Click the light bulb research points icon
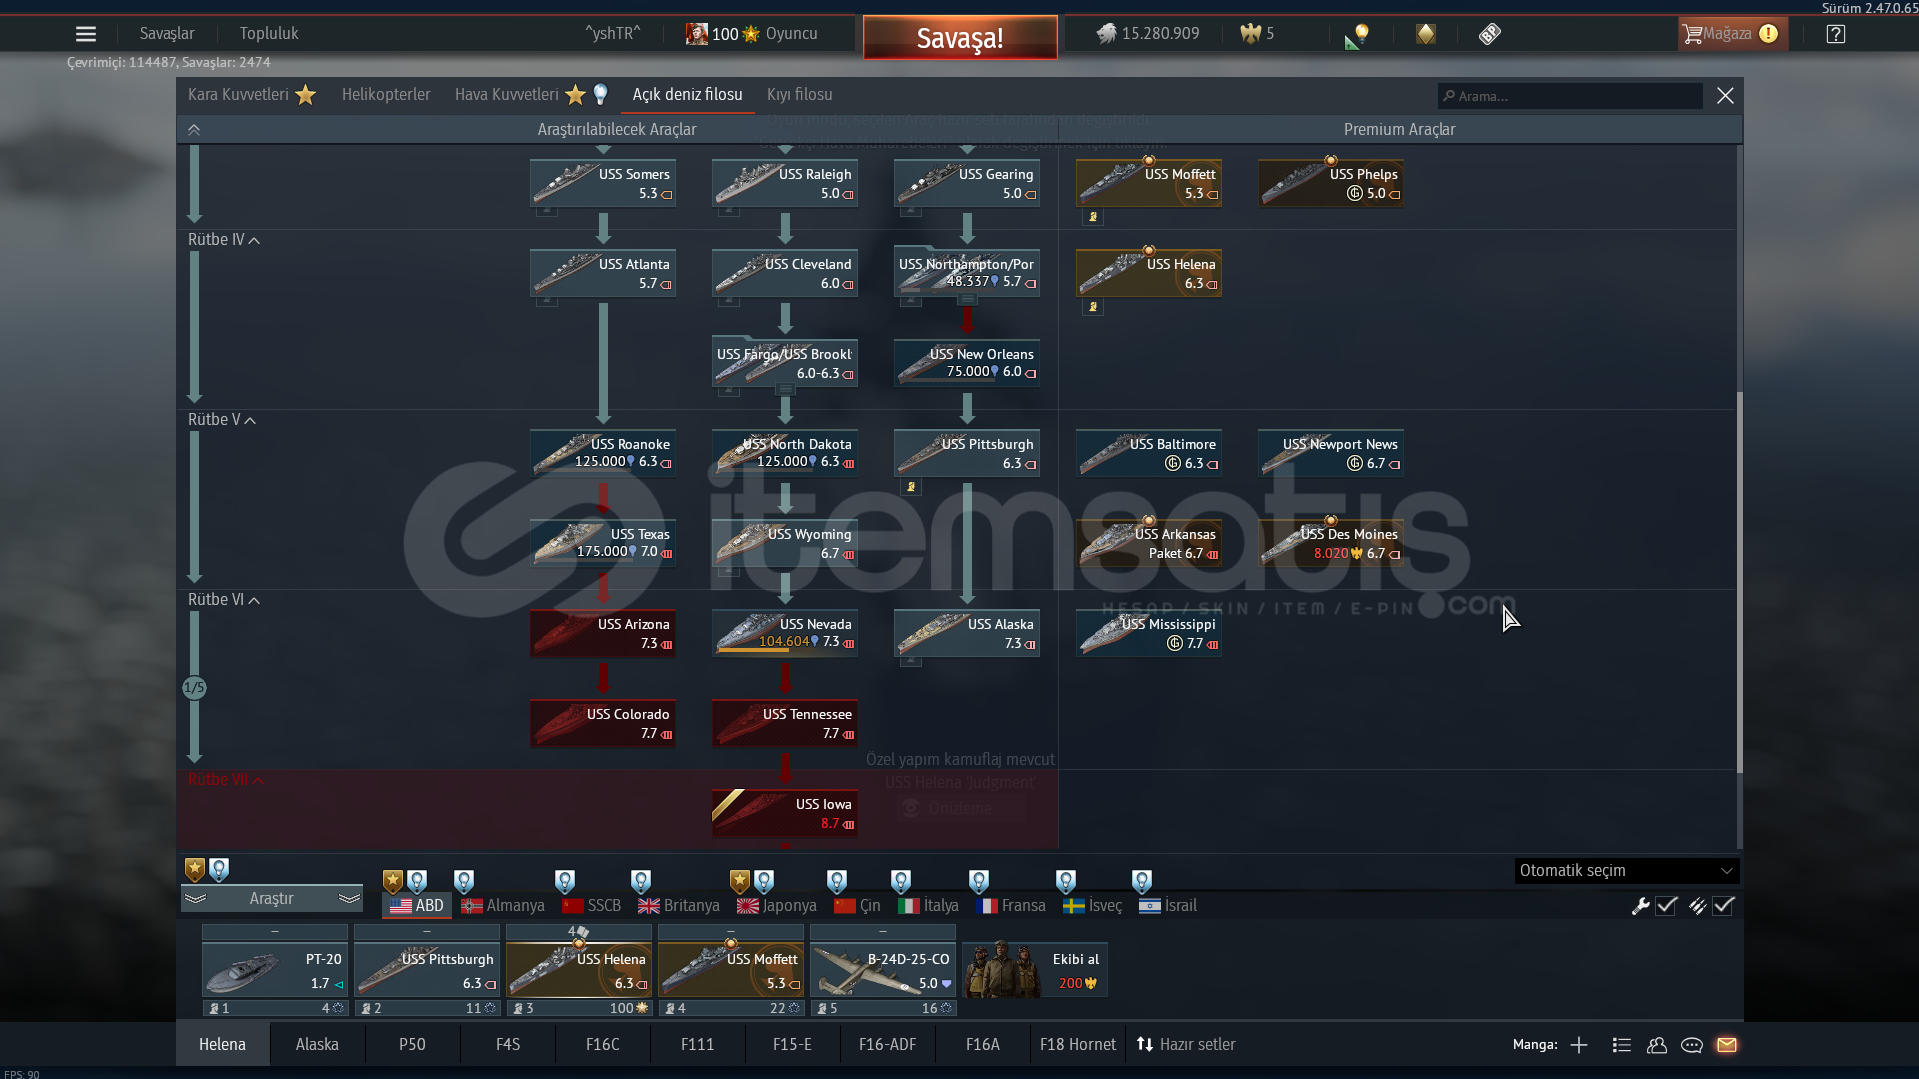 tap(1357, 36)
